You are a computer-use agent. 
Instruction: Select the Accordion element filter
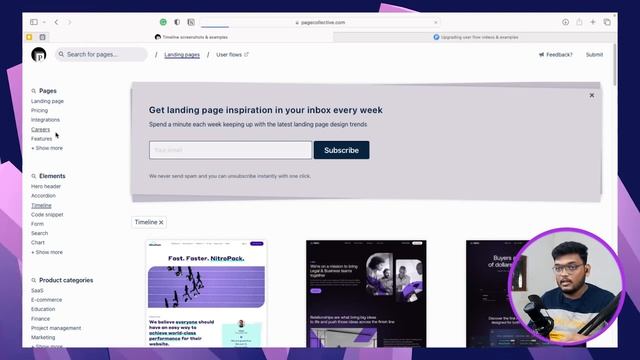coord(43,196)
